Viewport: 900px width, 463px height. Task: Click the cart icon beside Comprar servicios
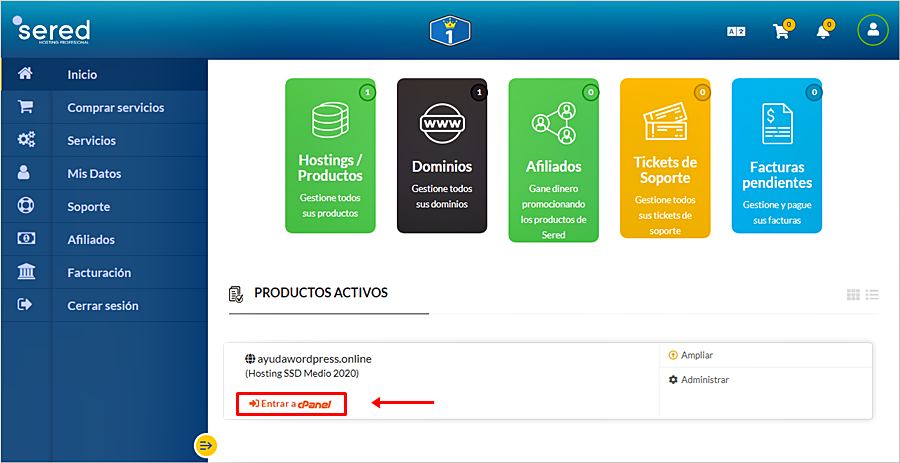26,107
